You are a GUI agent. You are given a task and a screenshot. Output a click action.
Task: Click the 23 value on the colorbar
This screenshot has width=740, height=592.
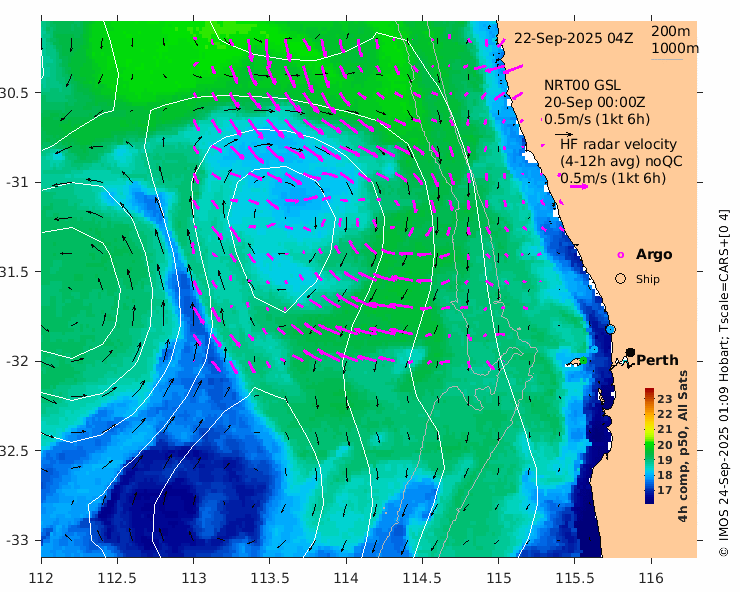coord(664,399)
